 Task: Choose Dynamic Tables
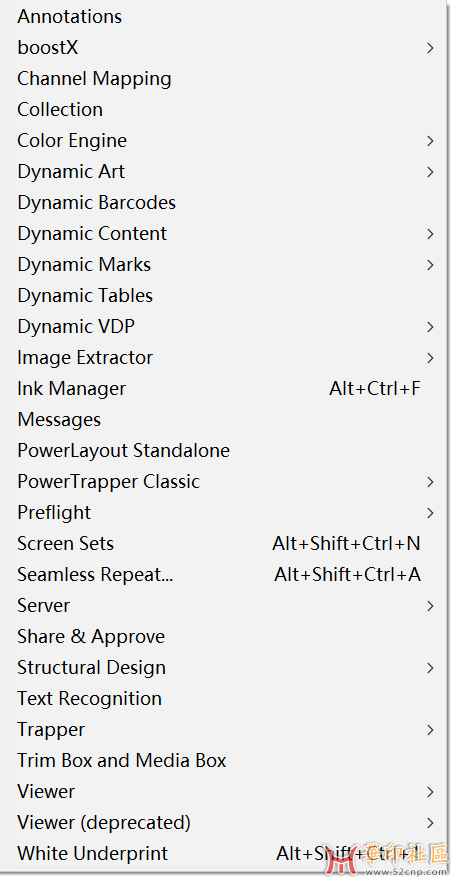[224, 296]
